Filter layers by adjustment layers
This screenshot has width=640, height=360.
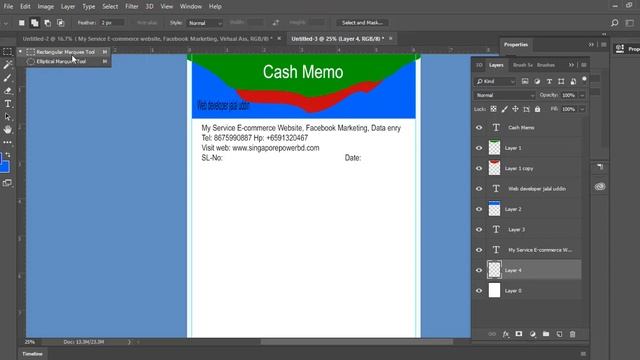point(537,81)
